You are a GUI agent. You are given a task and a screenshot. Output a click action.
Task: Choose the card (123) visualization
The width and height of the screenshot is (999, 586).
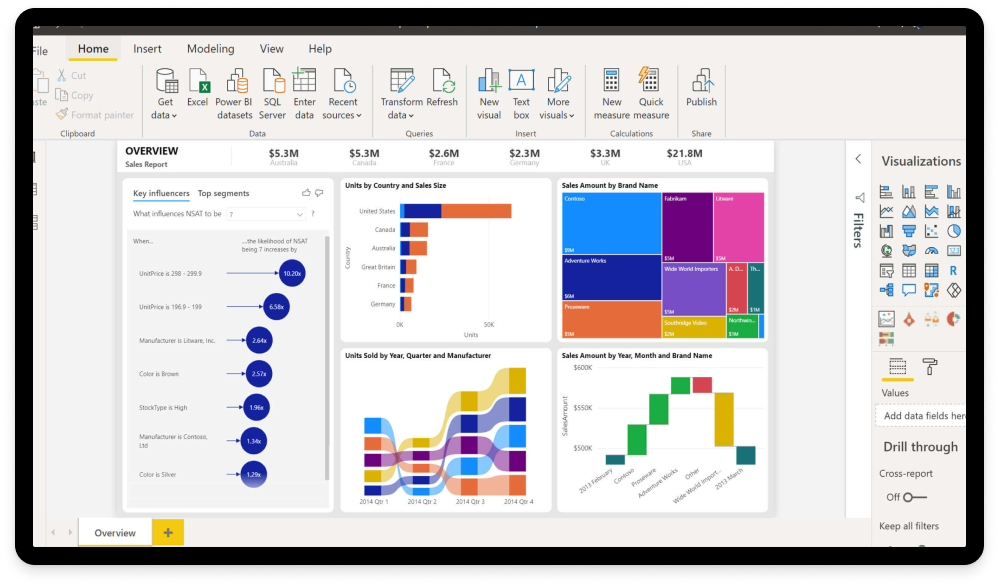click(954, 251)
